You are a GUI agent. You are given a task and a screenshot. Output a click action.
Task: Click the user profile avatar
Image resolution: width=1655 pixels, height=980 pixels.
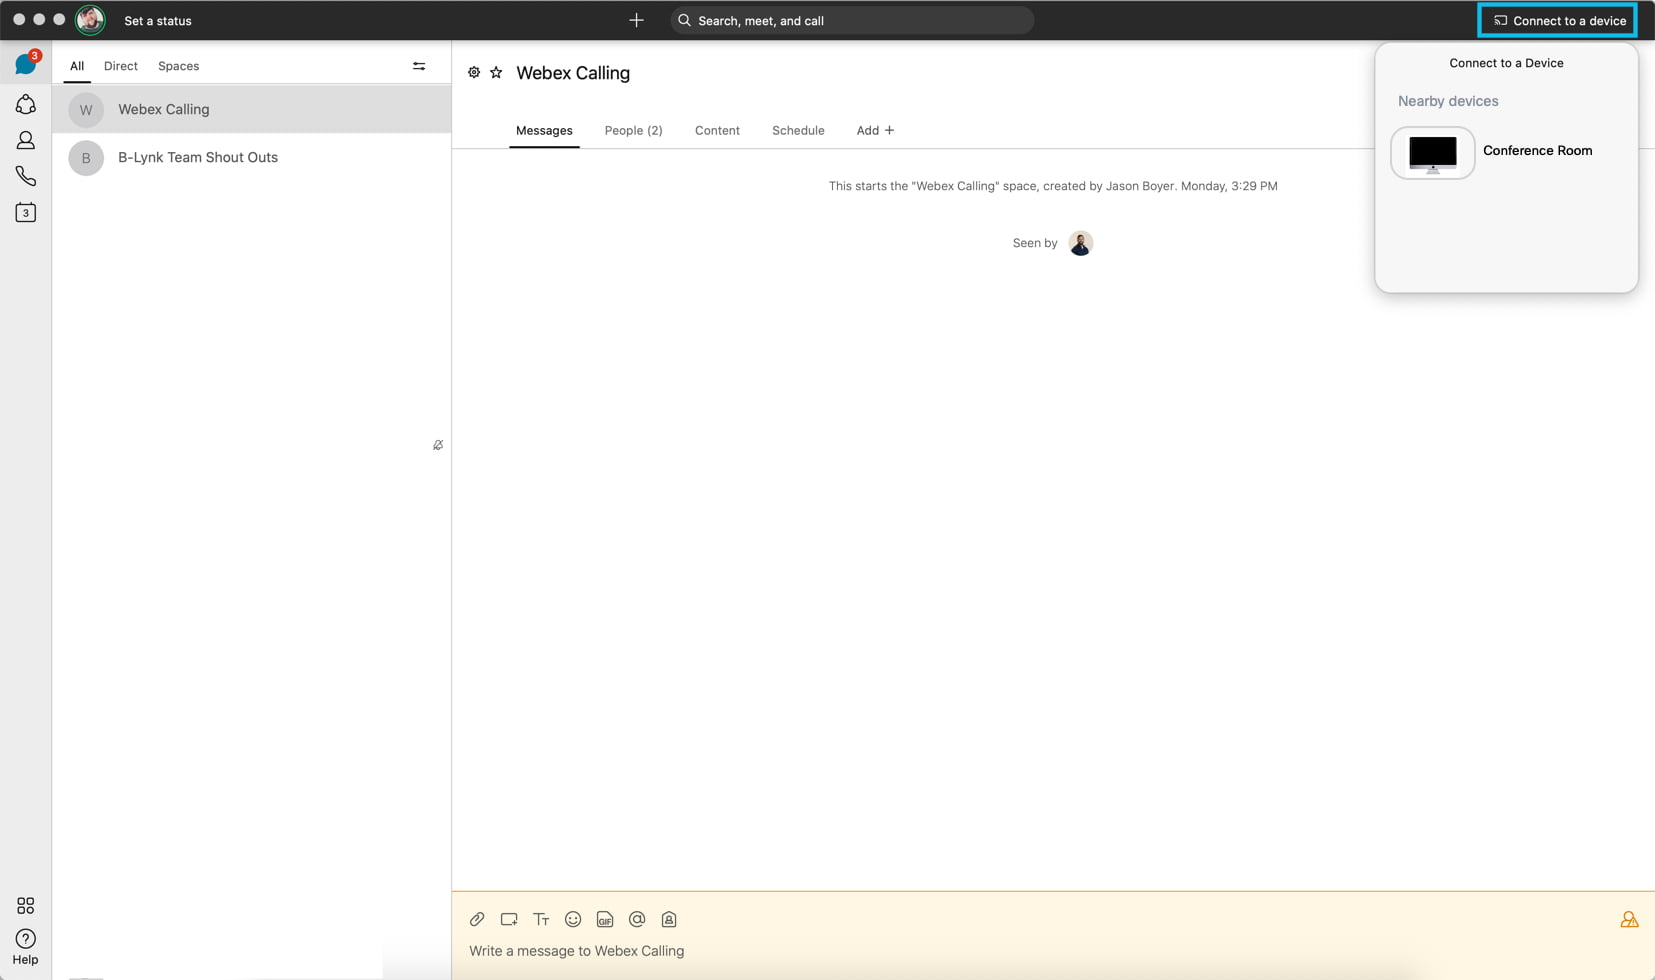(90, 20)
